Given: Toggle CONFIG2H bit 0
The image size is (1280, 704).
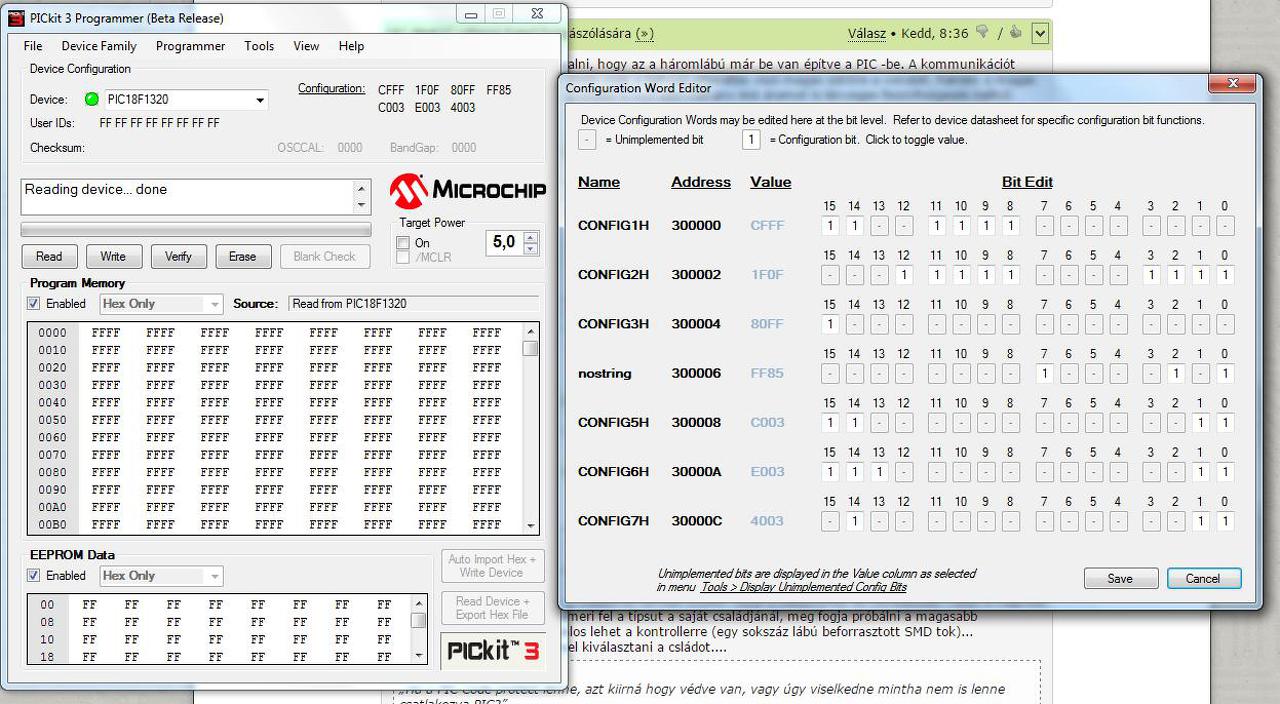Looking at the screenshot, I should (1225, 275).
